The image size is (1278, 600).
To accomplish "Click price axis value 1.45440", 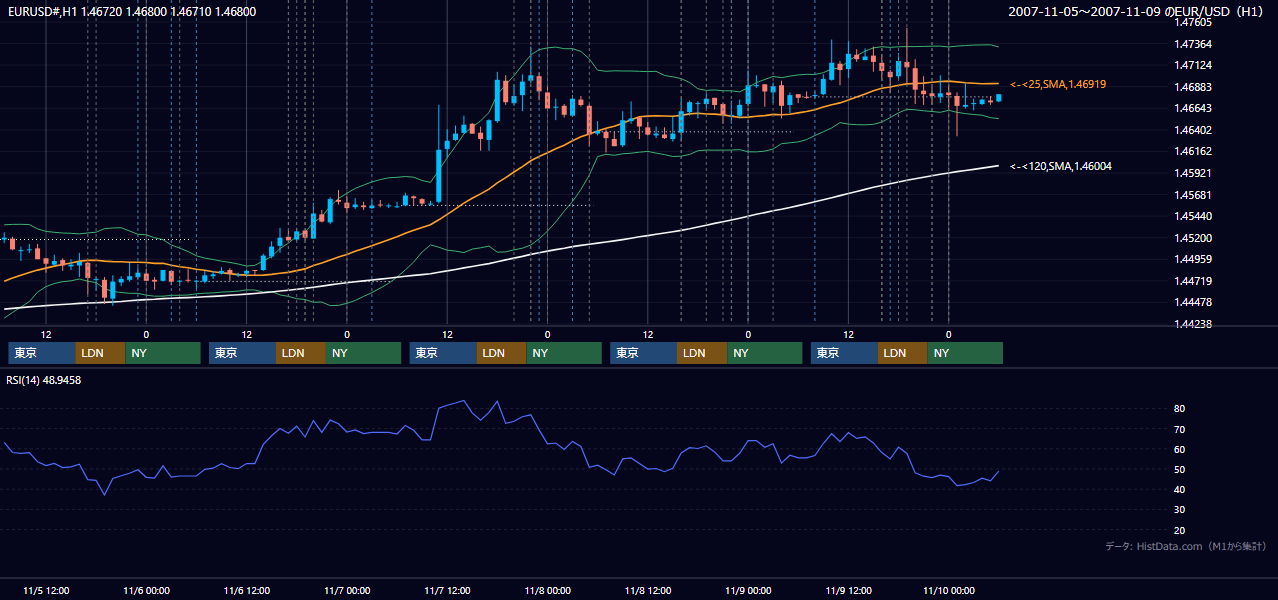I will tap(1192, 216).
